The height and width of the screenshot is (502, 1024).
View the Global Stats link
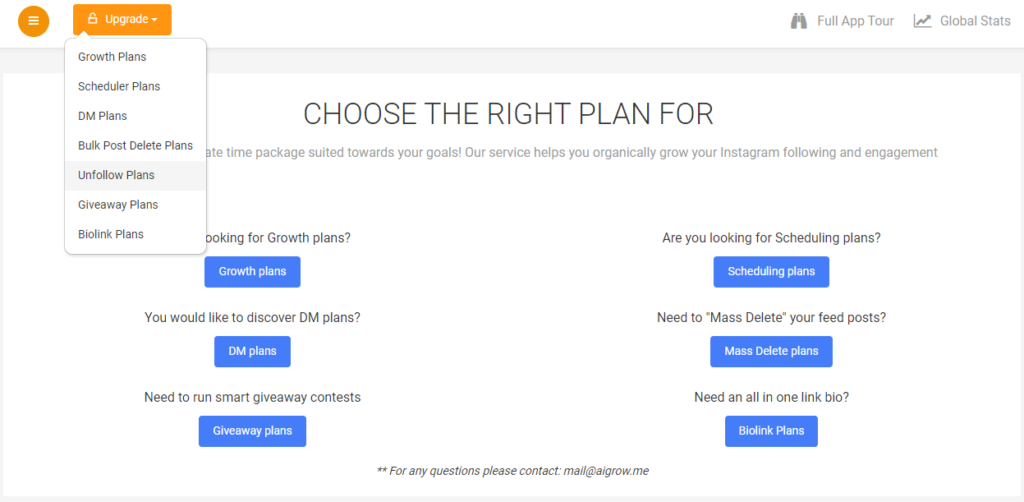click(x=975, y=21)
